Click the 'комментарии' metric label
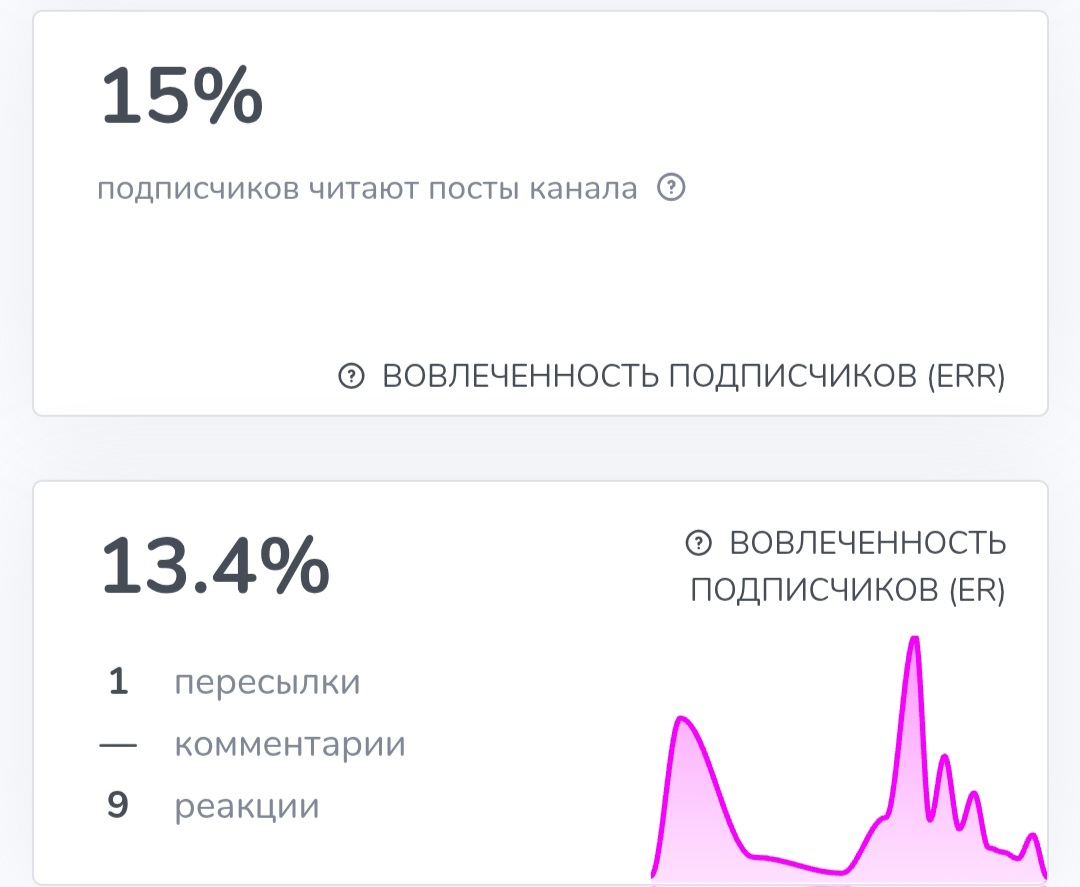Viewport: 1080px width, 887px height. point(290,744)
